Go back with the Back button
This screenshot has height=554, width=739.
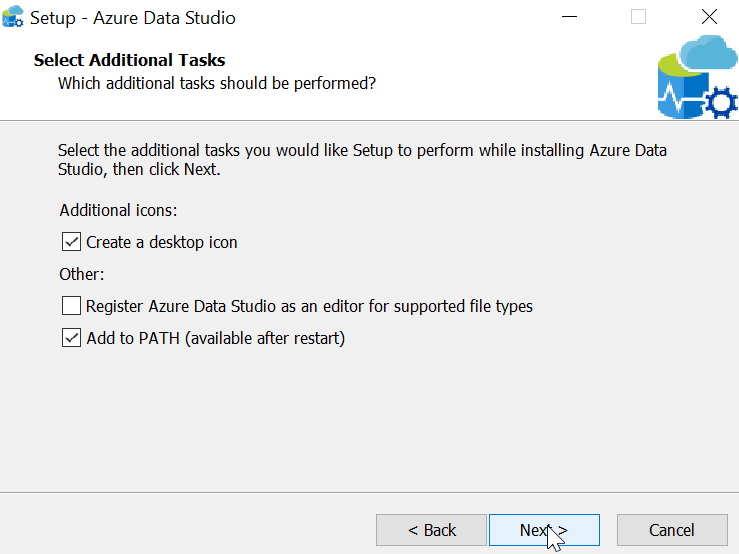coord(432,530)
